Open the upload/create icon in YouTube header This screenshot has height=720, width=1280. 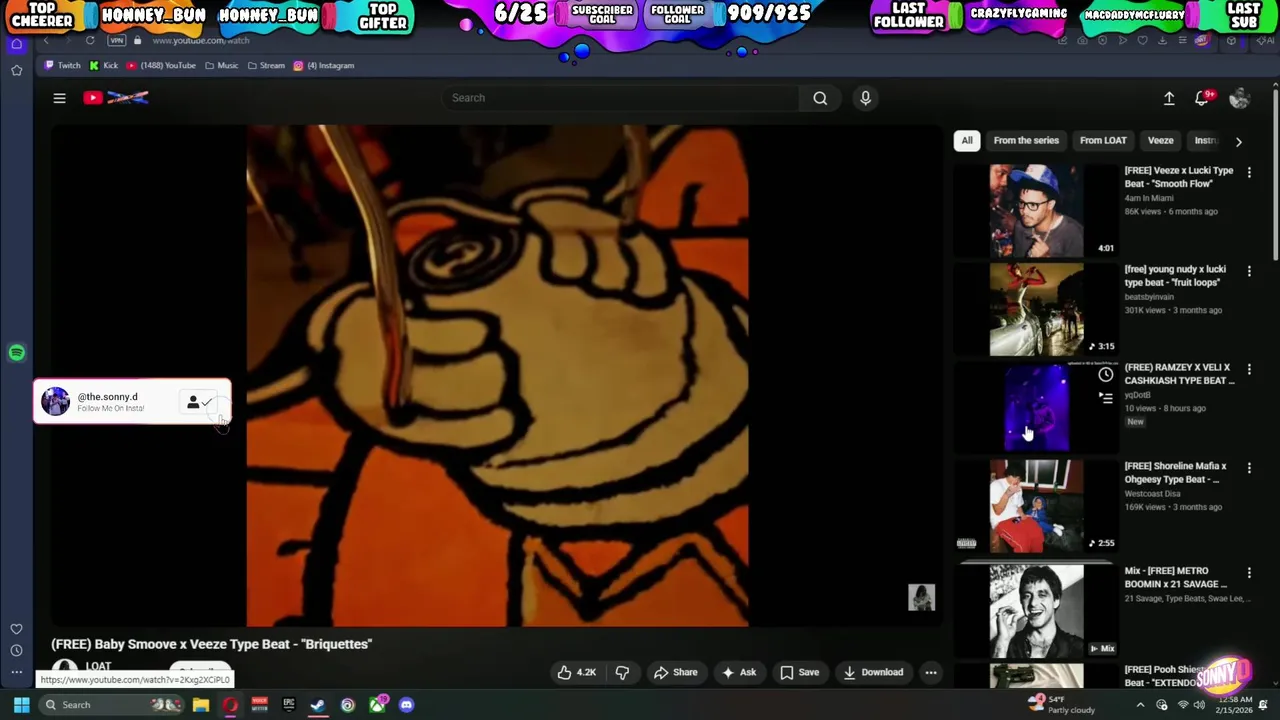1169,98
